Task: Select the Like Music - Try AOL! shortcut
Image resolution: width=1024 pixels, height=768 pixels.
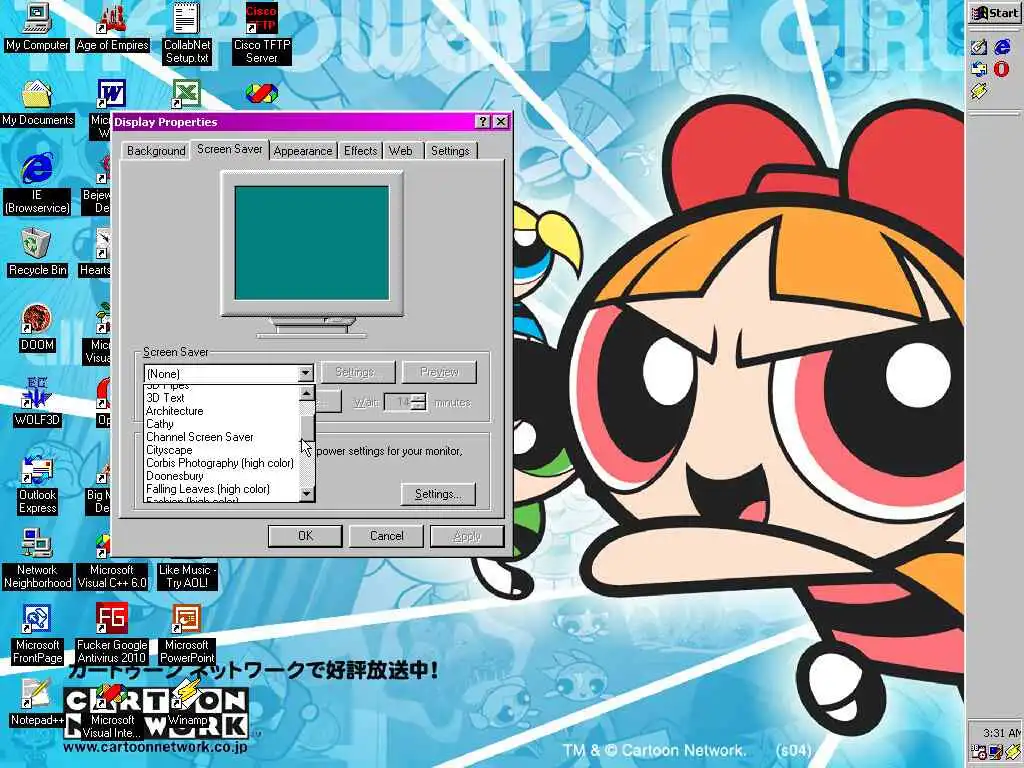Action: (187, 575)
